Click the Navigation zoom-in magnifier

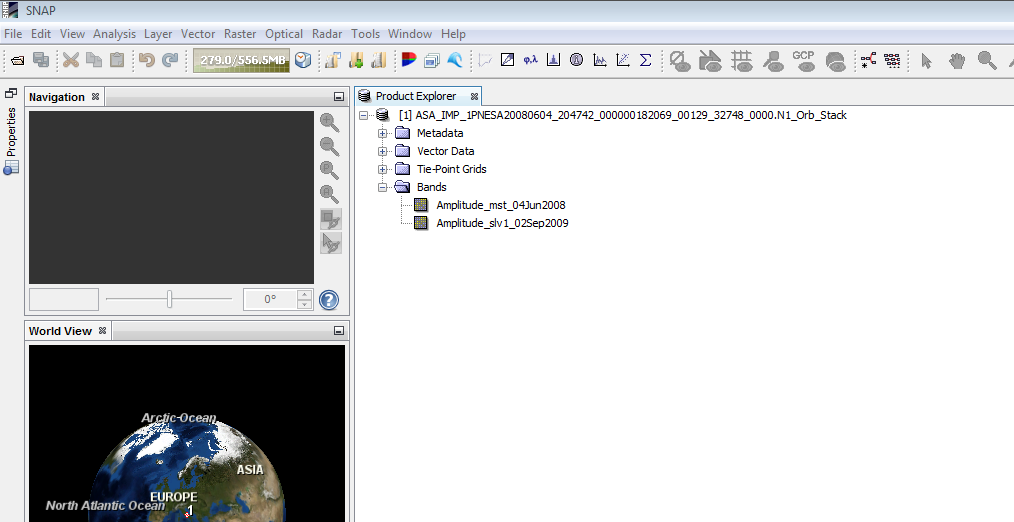330,122
